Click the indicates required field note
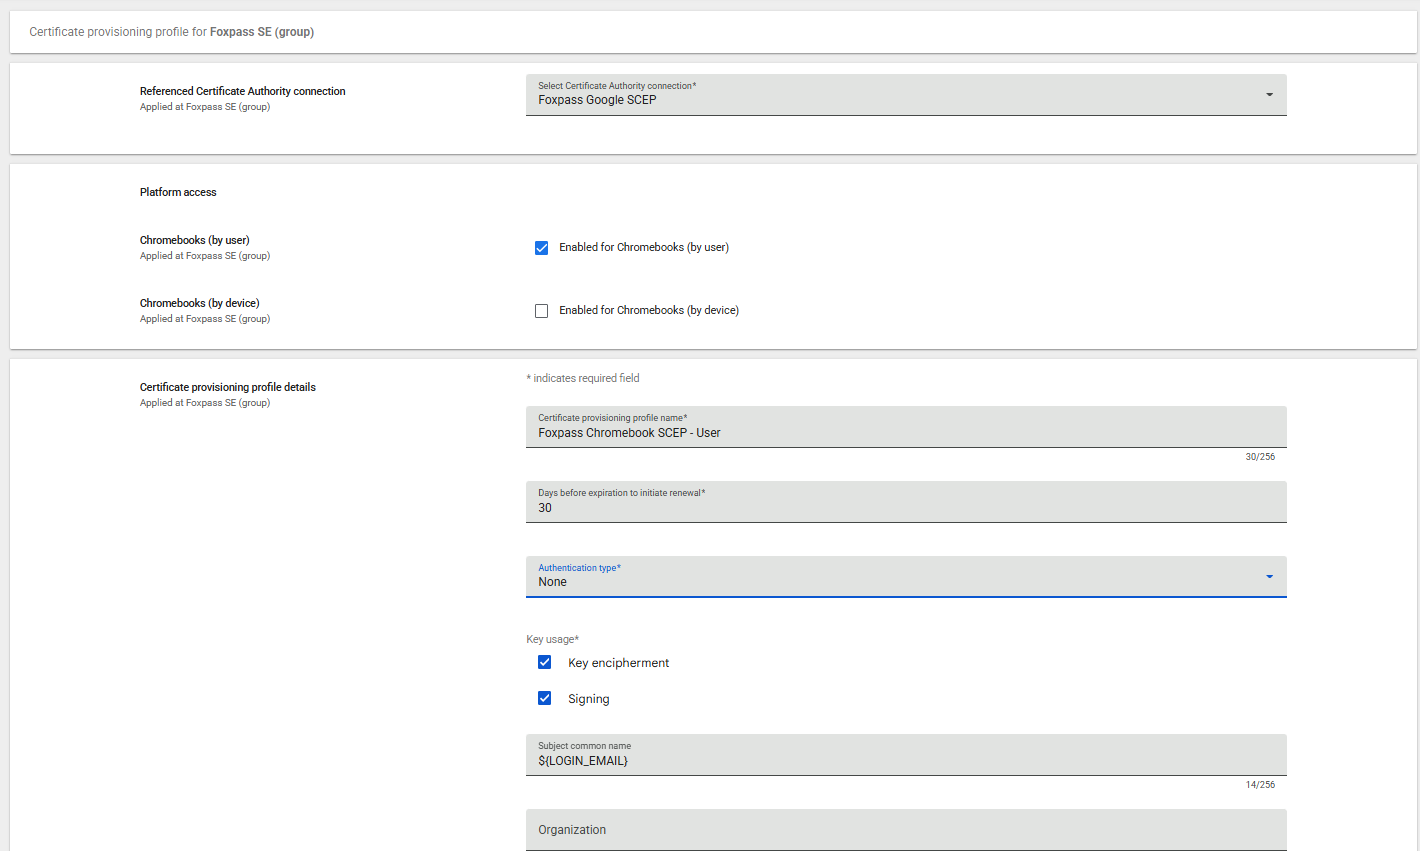The image size is (1420, 851). click(x=583, y=378)
